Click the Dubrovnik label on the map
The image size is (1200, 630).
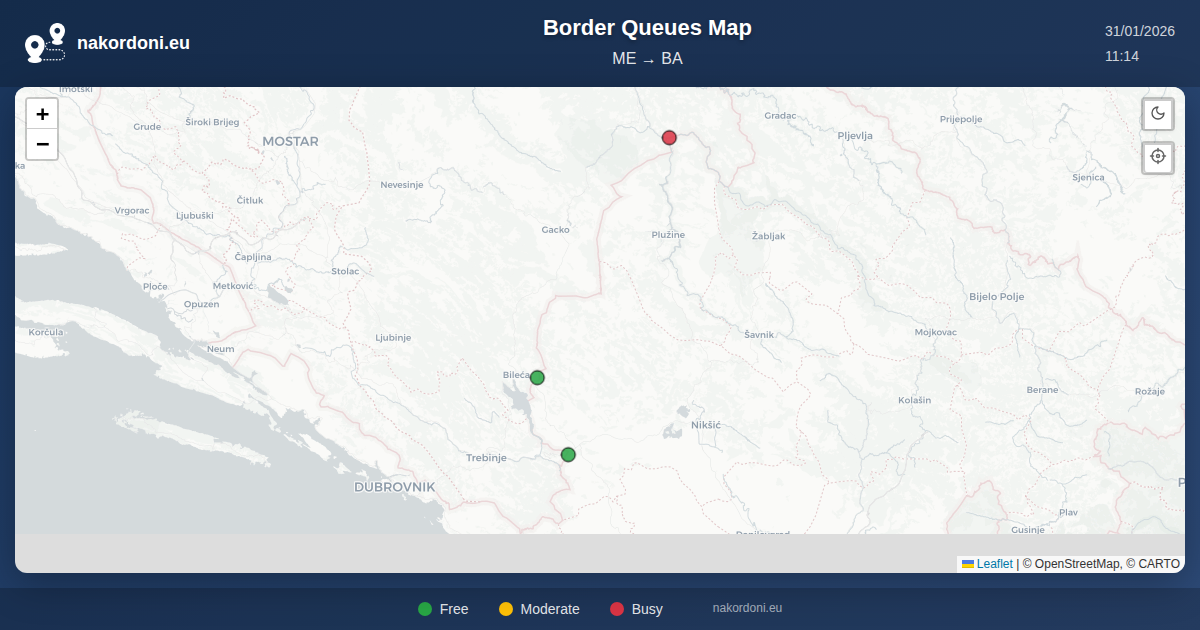coord(394,487)
